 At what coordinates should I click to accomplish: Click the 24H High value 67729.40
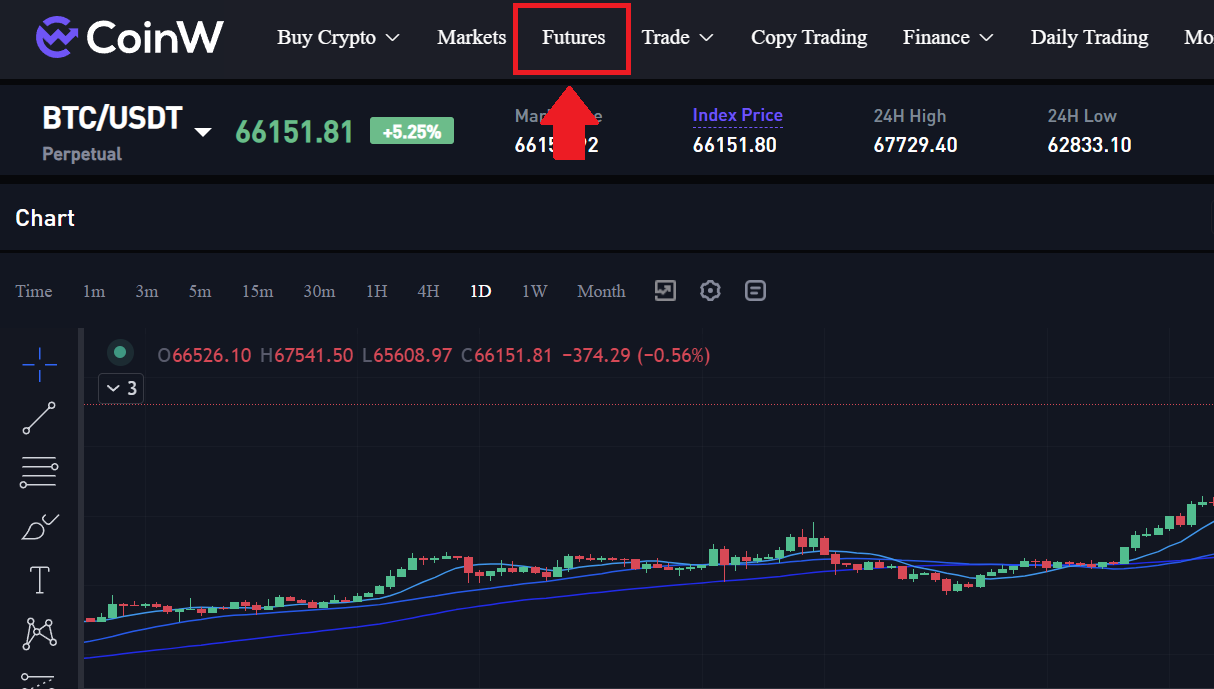pyautogui.click(x=915, y=145)
